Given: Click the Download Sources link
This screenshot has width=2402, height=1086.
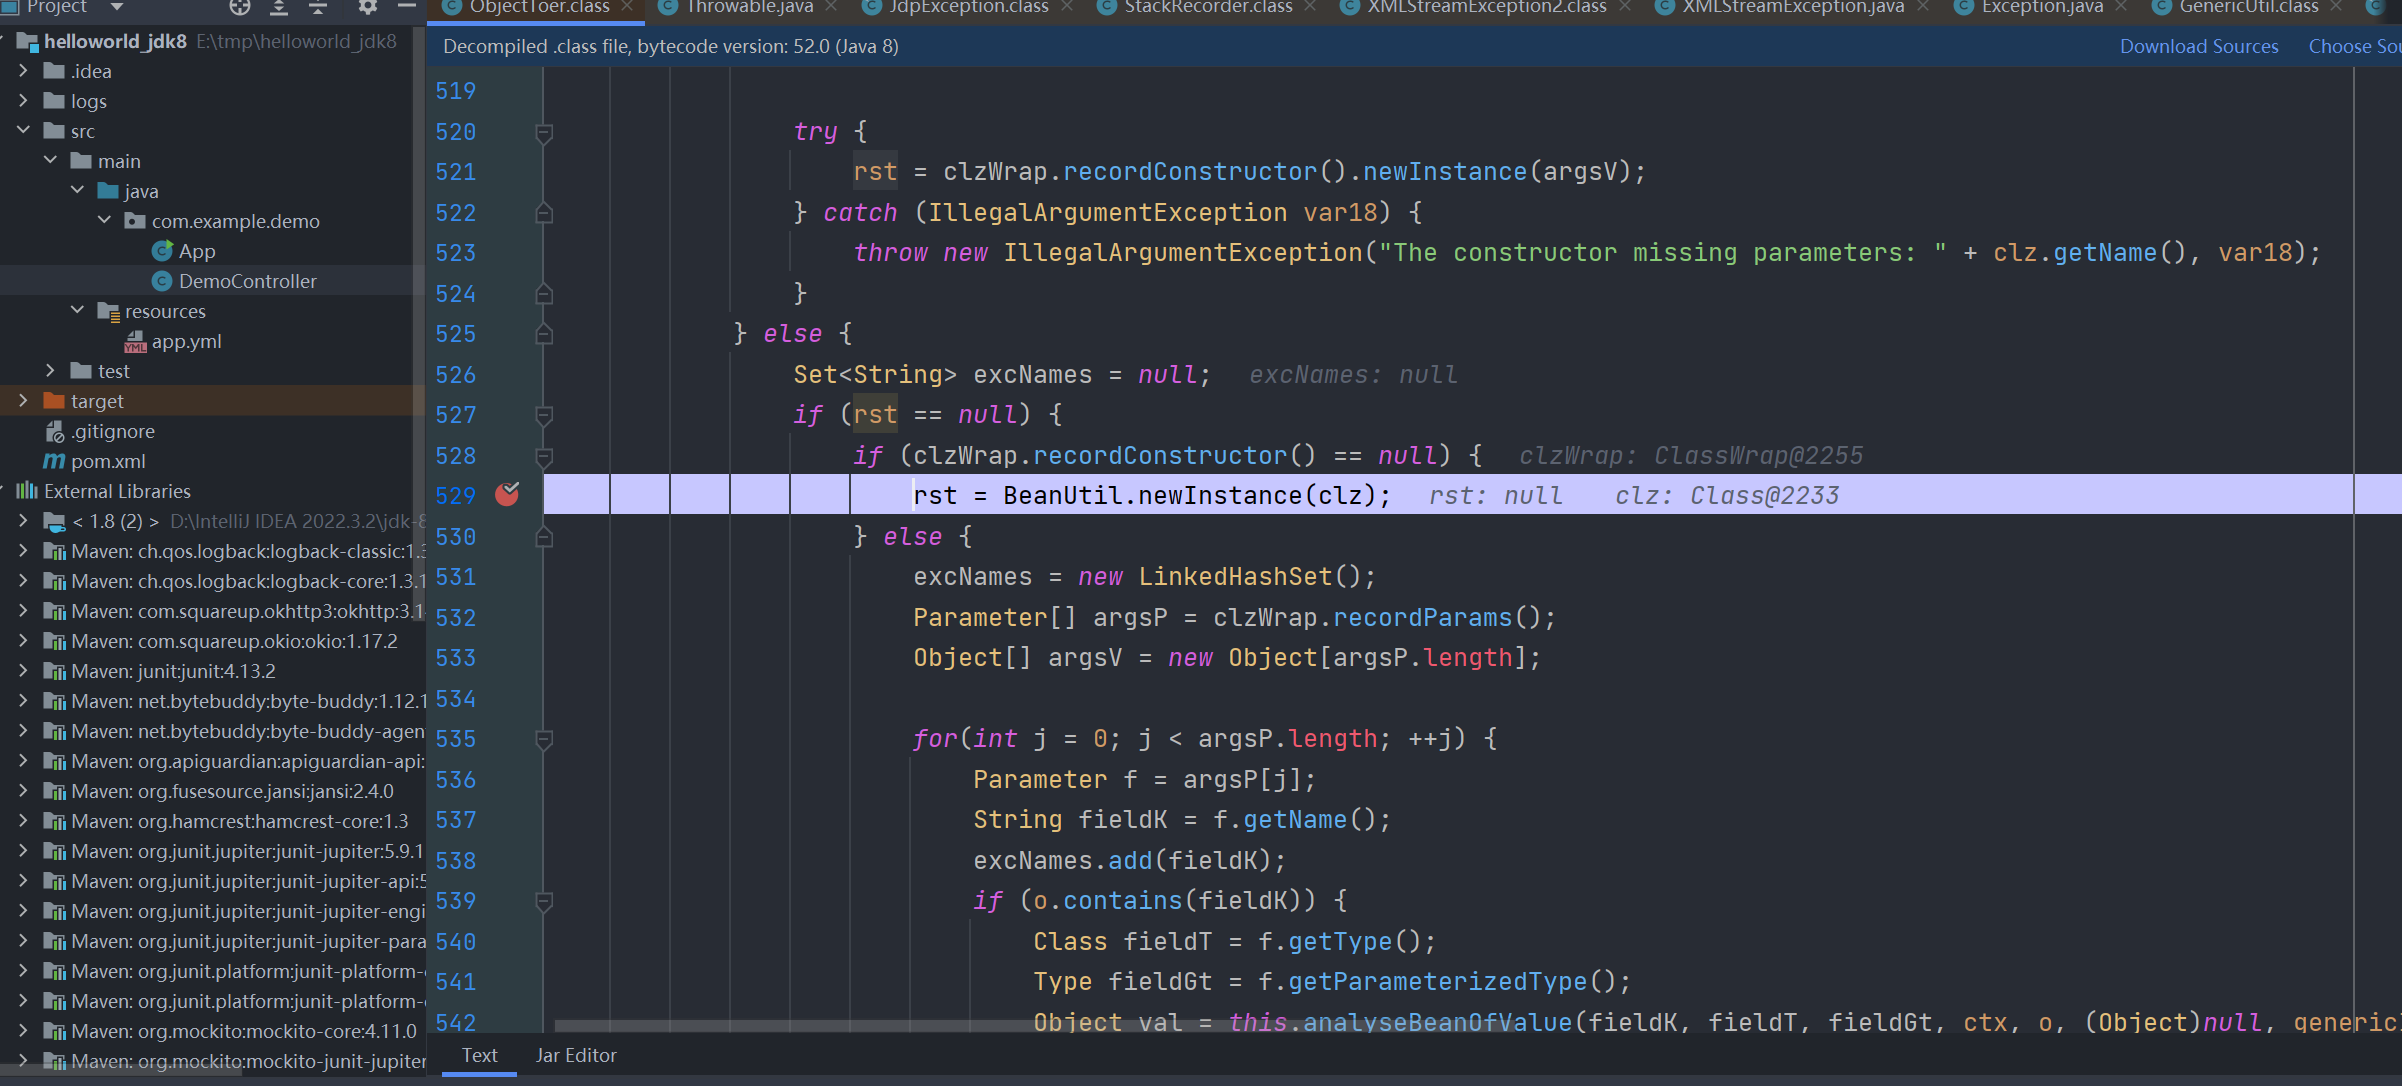Looking at the screenshot, I should 2198,46.
